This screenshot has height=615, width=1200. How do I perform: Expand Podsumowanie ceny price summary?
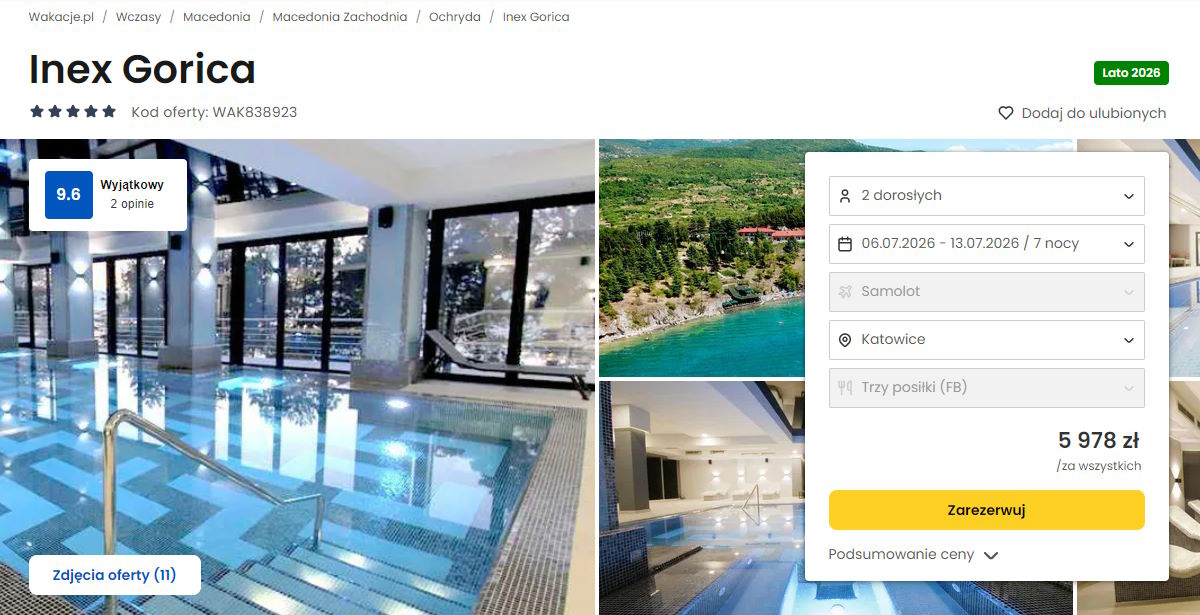914,555
